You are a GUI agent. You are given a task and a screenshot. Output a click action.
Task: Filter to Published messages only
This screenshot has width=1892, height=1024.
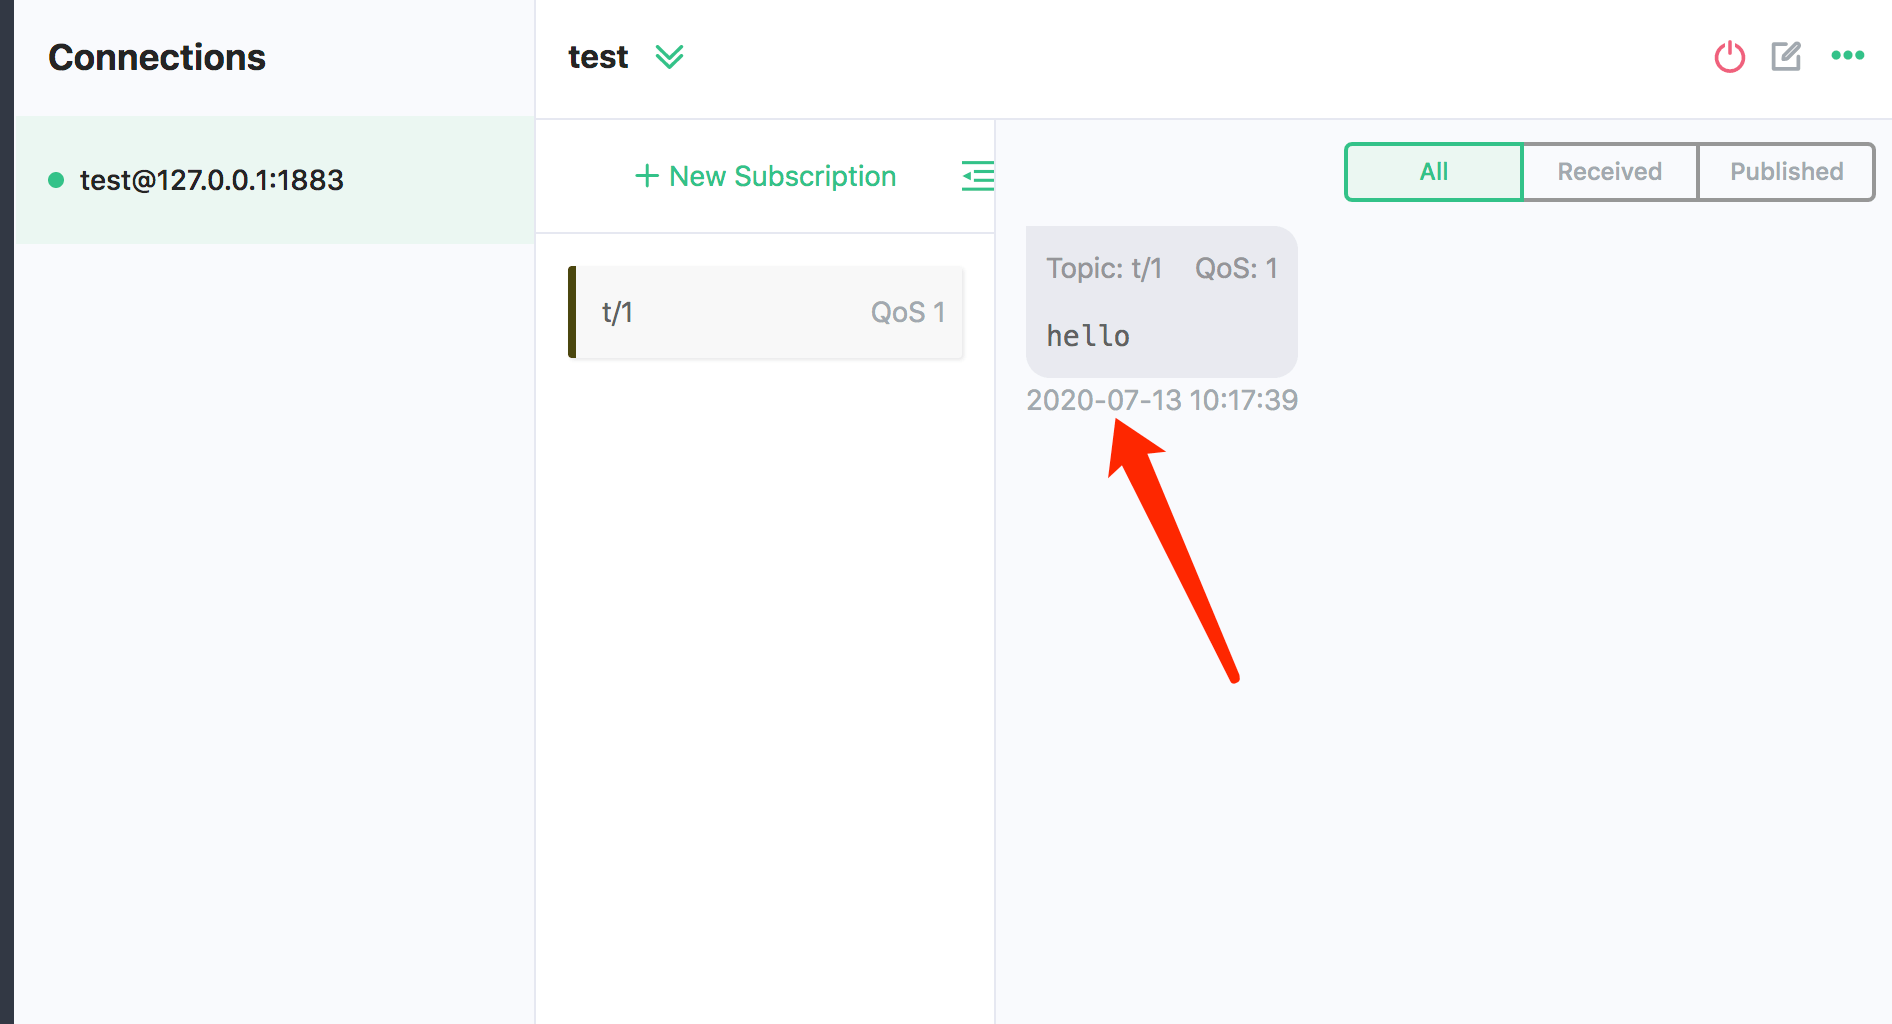[x=1786, y=172]
